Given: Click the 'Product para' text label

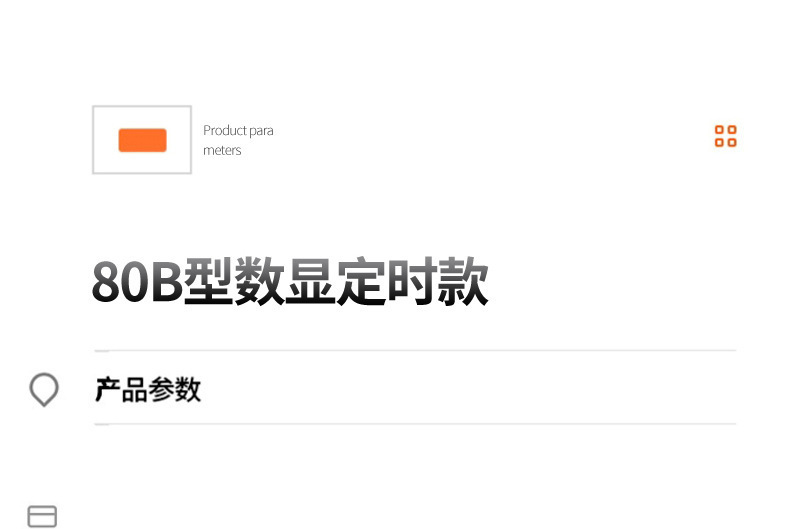Looking at the screenshot, I should [238, 130].
